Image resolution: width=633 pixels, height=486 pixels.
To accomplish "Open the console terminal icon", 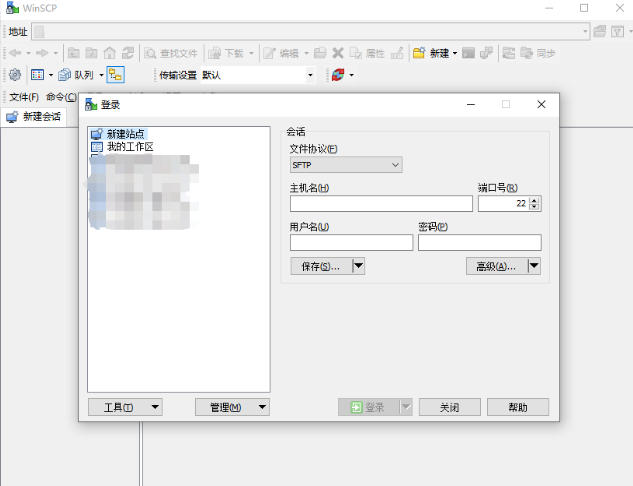I will [468, 53].
